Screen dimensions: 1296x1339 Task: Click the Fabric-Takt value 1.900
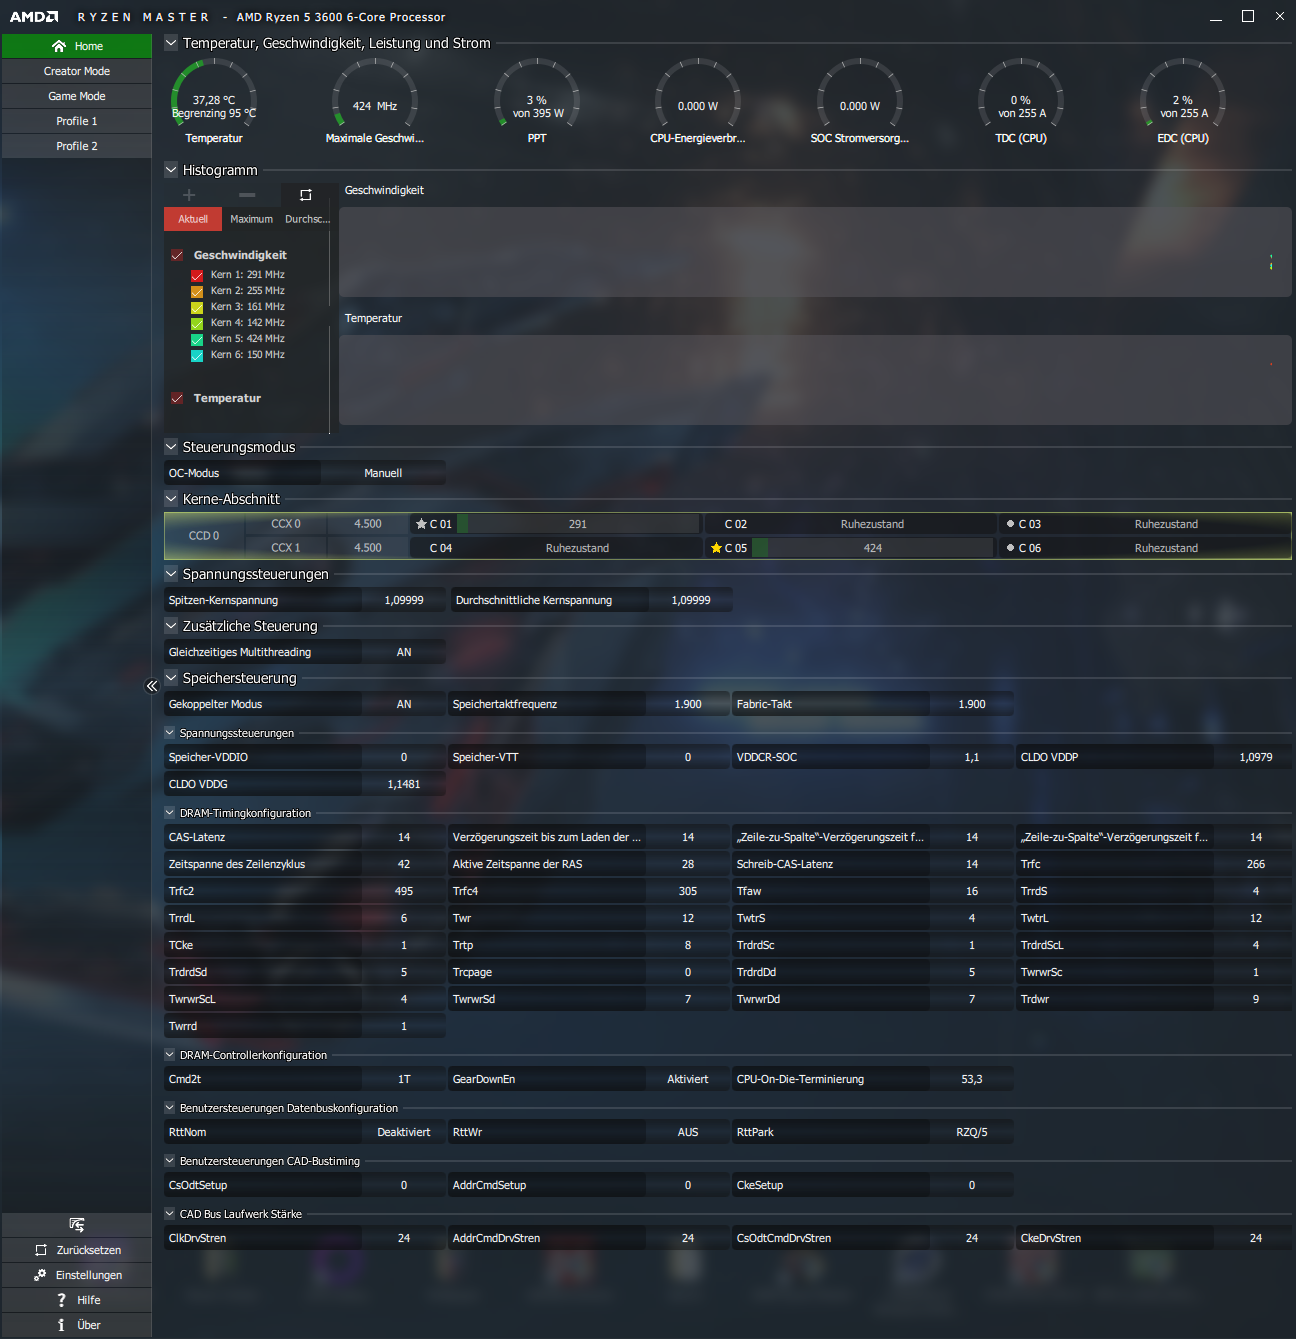pos(972,704)
